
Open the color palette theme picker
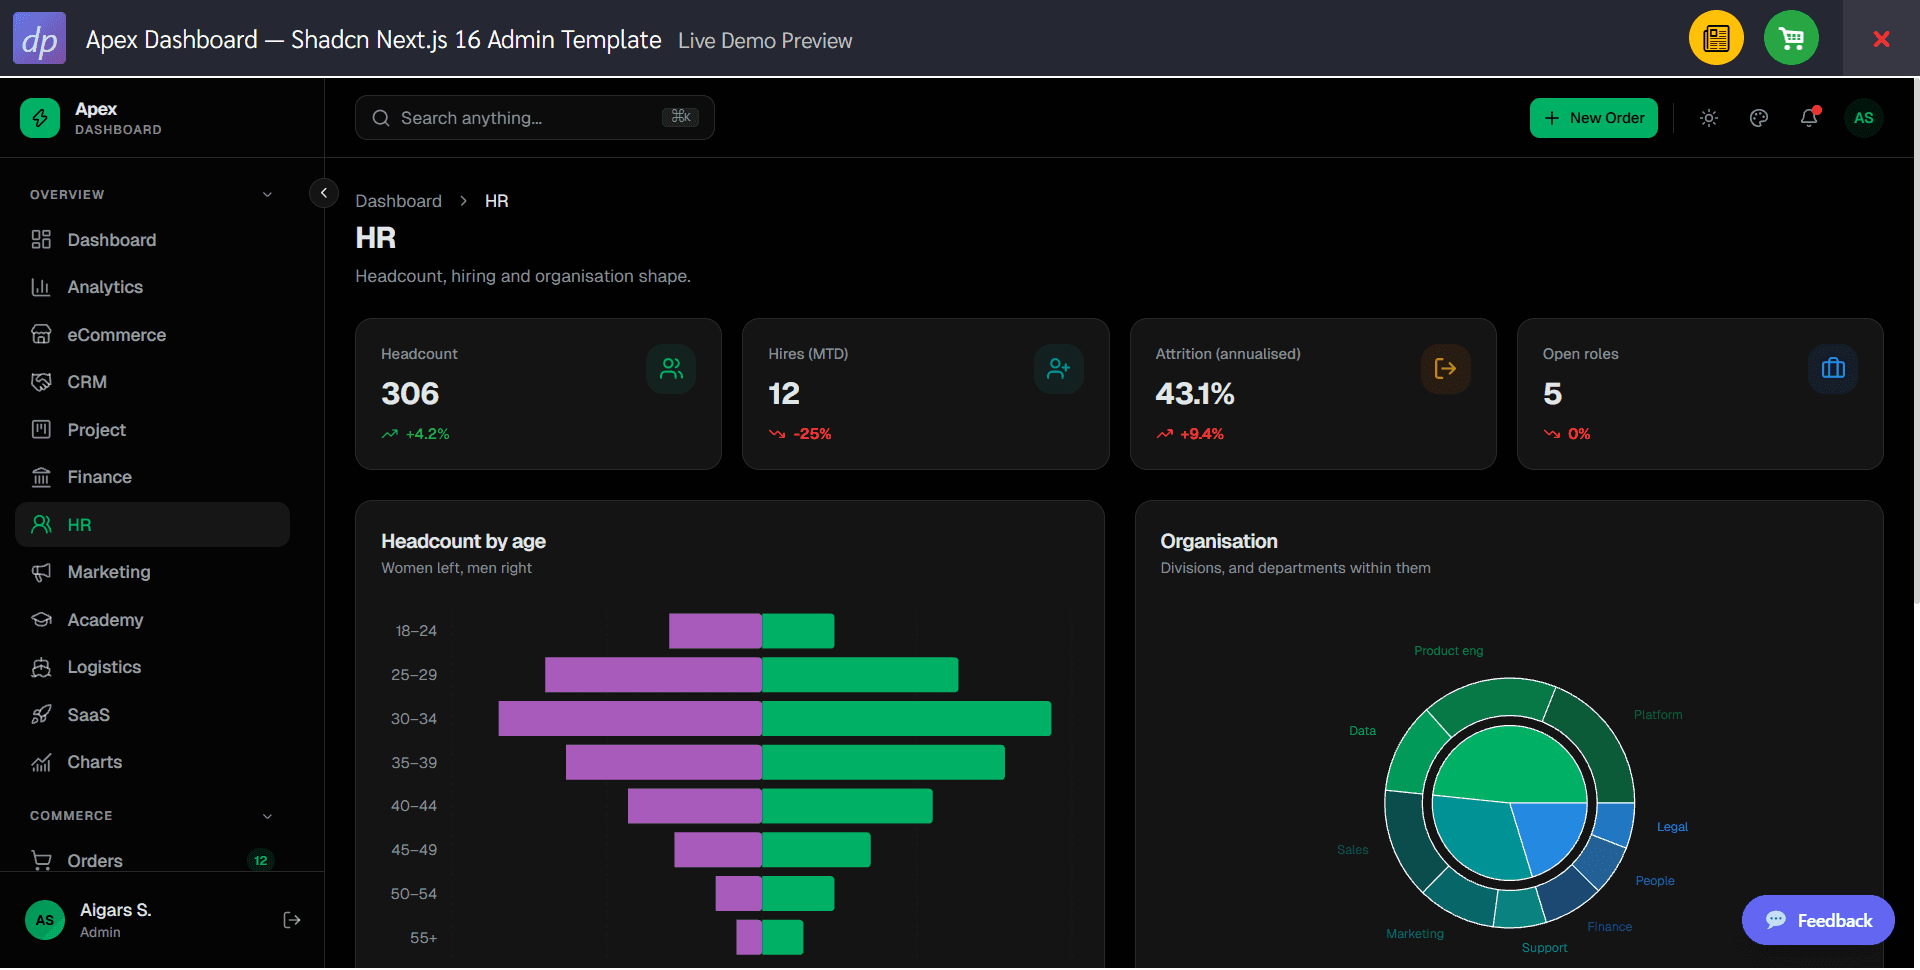pos(1759,118)
